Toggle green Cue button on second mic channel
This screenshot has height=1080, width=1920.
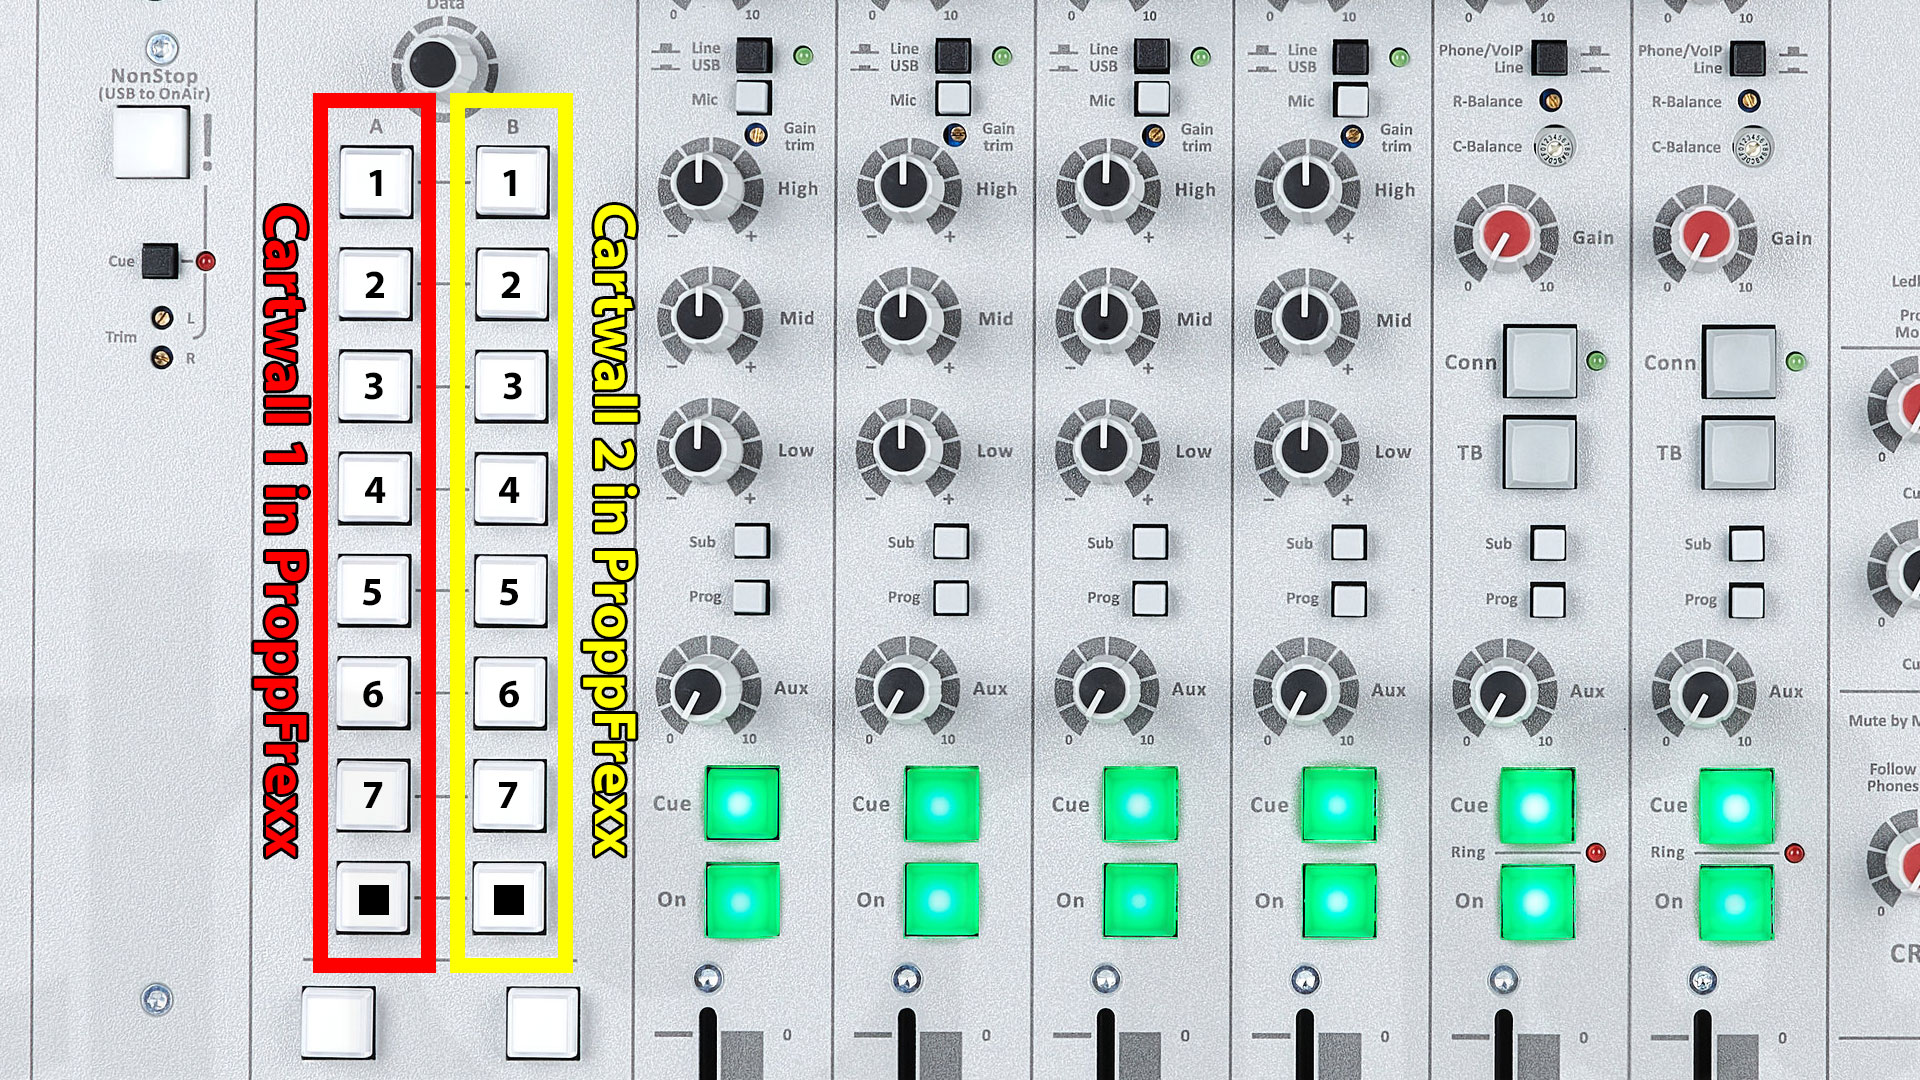point(941,804)
